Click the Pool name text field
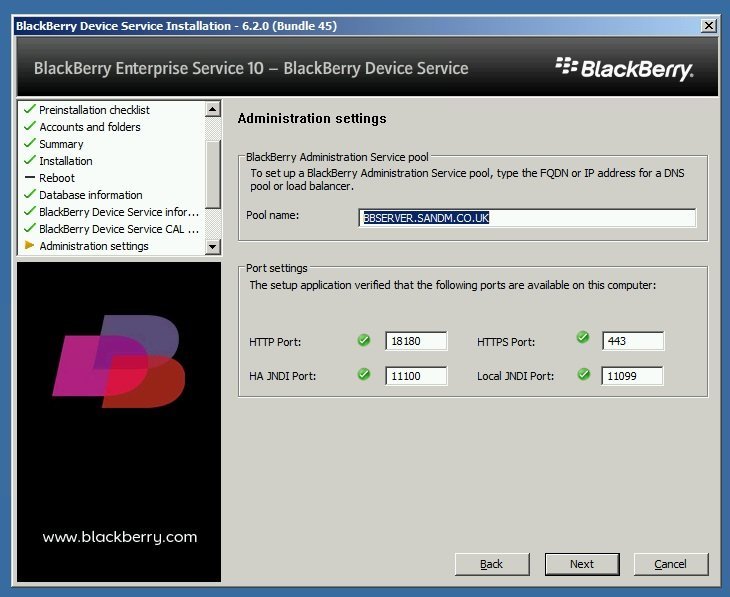 (x=526, y=218)
